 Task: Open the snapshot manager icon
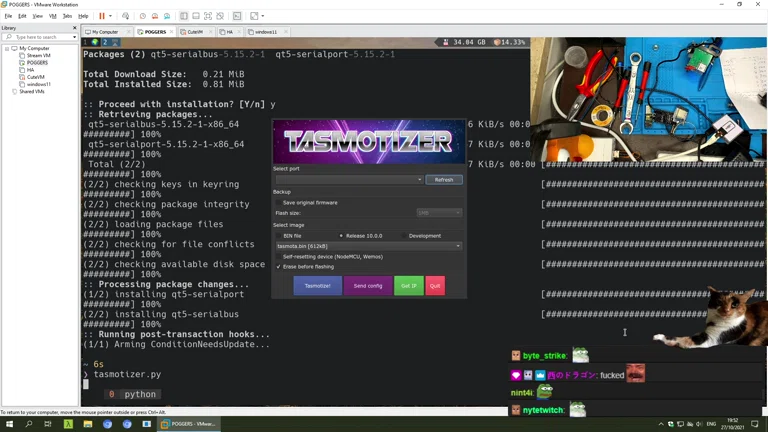(167, 16)
